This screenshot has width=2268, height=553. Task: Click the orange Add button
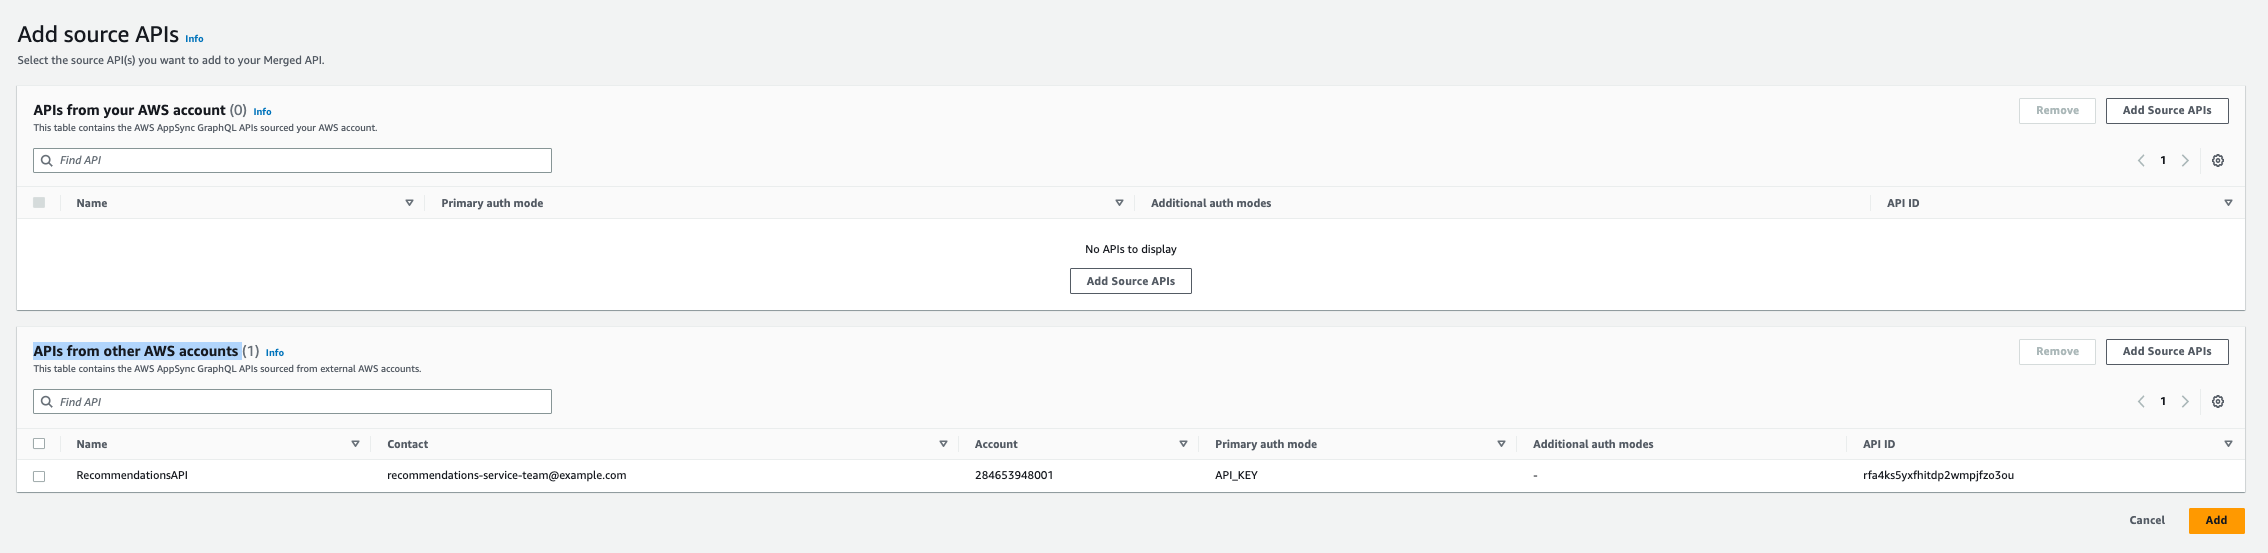2216,521
